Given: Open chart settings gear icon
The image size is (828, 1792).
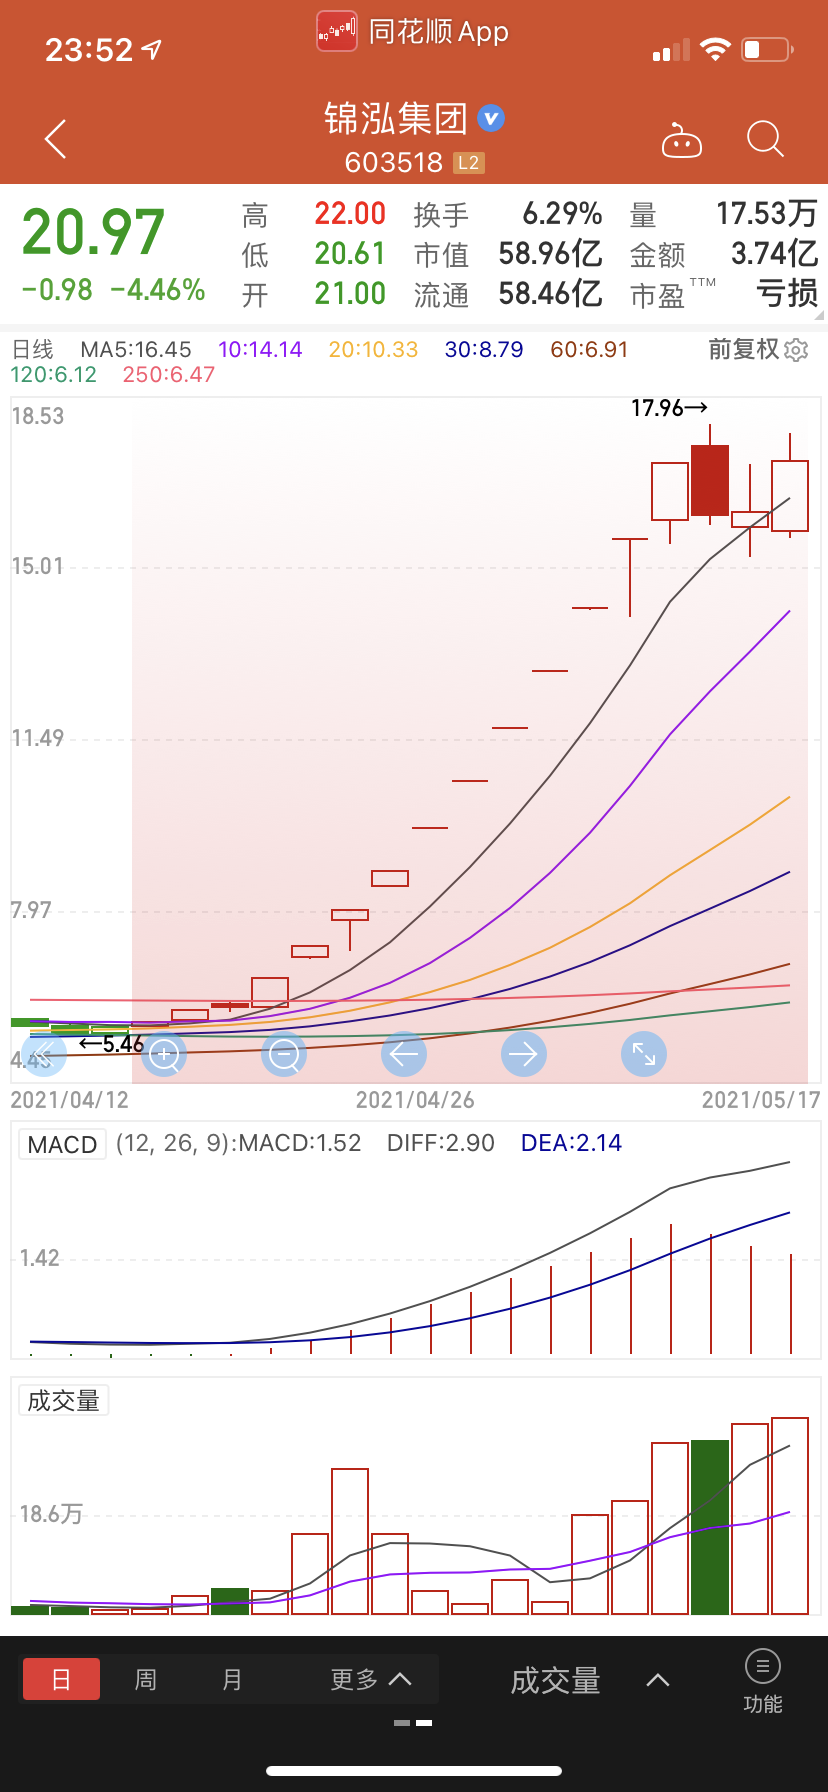Looking at the screenshot, I should point(797,350).
